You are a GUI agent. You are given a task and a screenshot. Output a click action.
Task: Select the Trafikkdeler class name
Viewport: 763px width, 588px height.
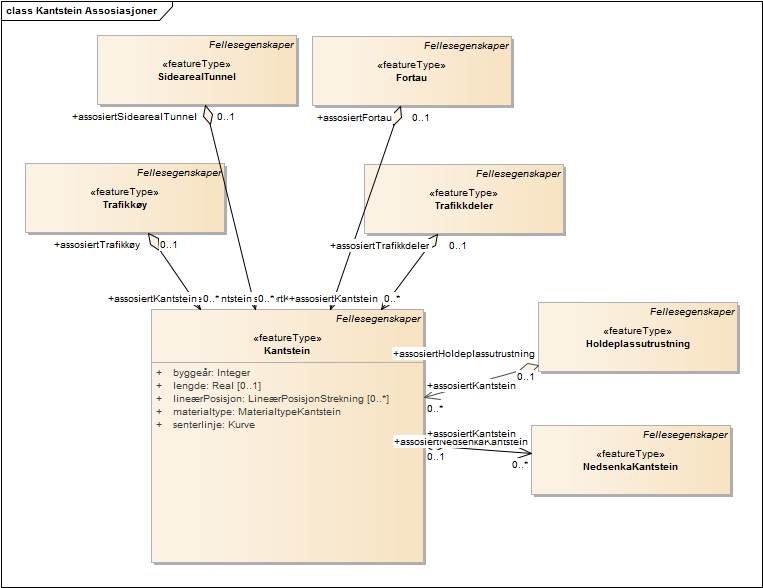[463, 206]
